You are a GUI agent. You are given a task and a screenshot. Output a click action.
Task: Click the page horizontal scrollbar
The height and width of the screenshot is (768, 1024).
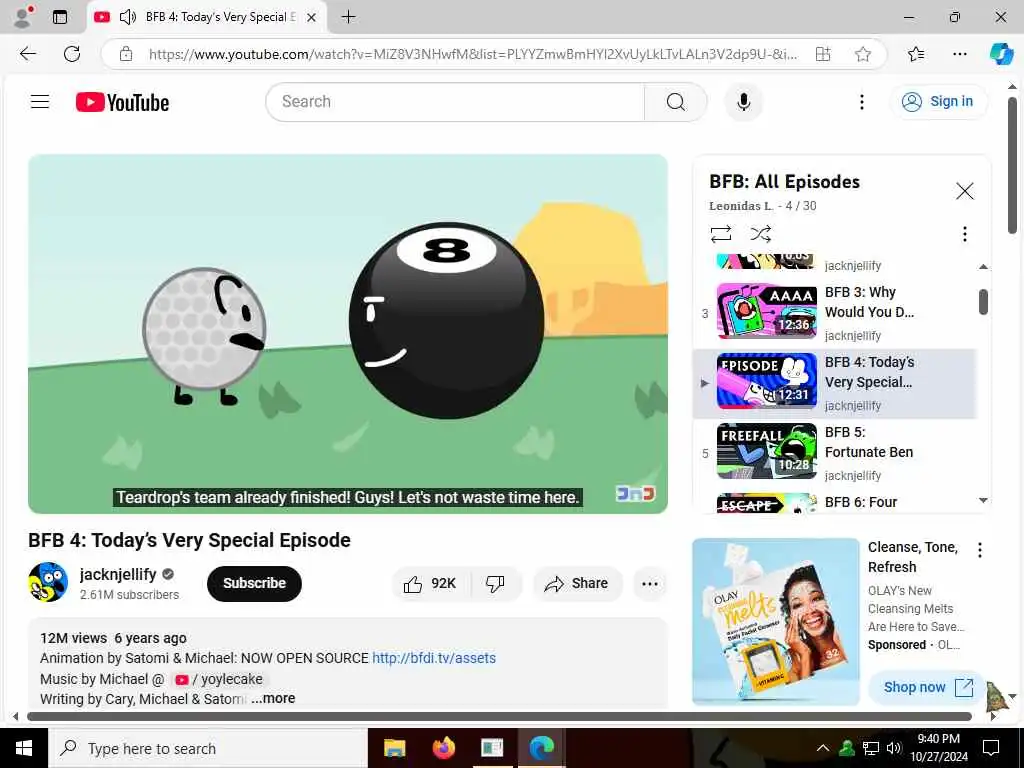[499, 716]
